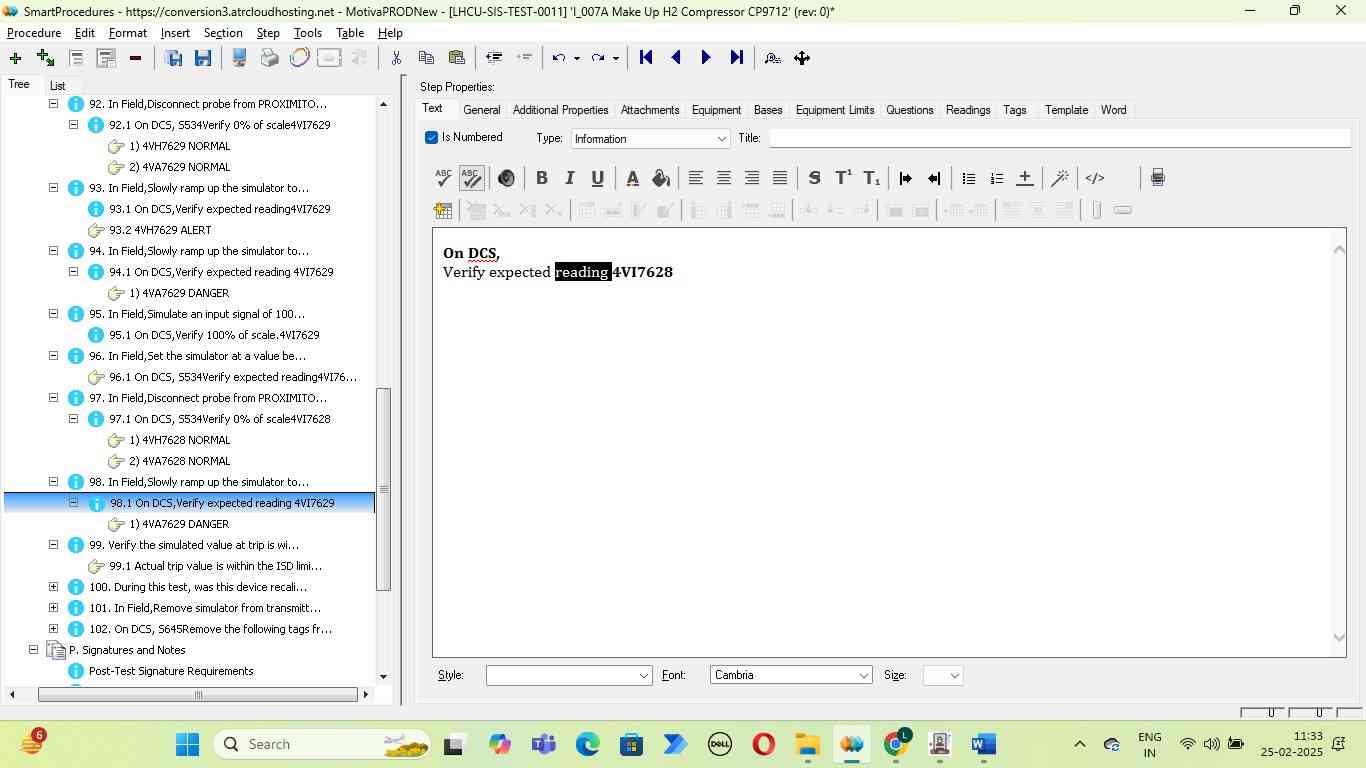Viewport: 1366px width, 768px height.
Task: Toggle Underline formatting
Action: click(597, 178)
